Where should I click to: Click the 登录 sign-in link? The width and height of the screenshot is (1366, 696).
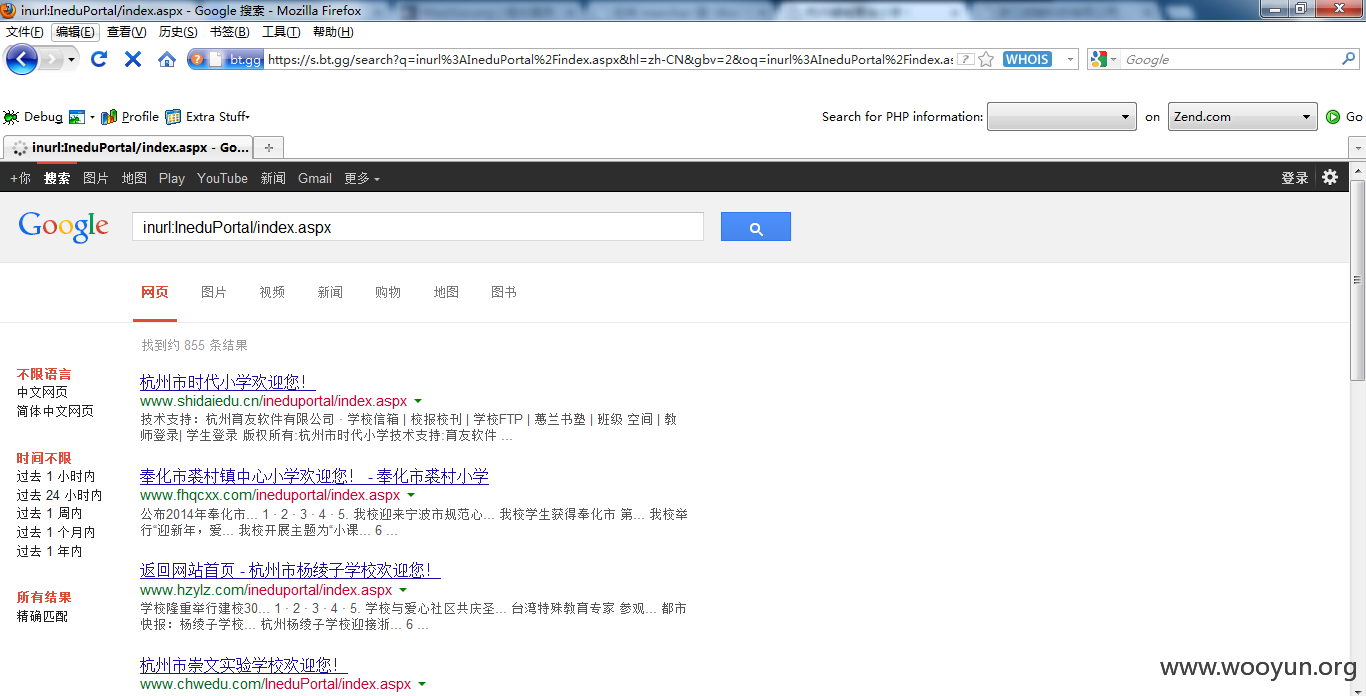(1295, 178)
